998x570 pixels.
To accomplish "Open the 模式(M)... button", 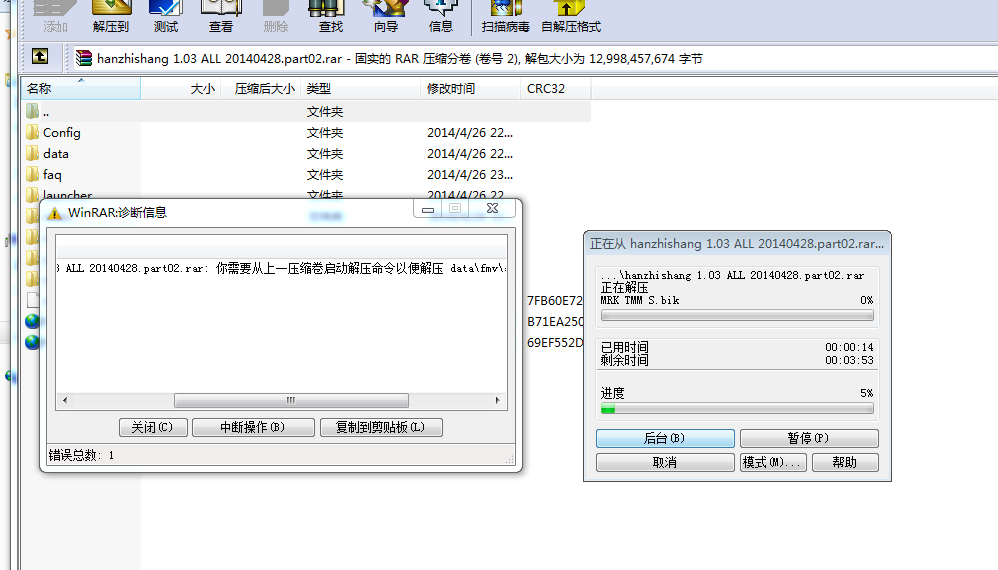I will coord(773,462).
